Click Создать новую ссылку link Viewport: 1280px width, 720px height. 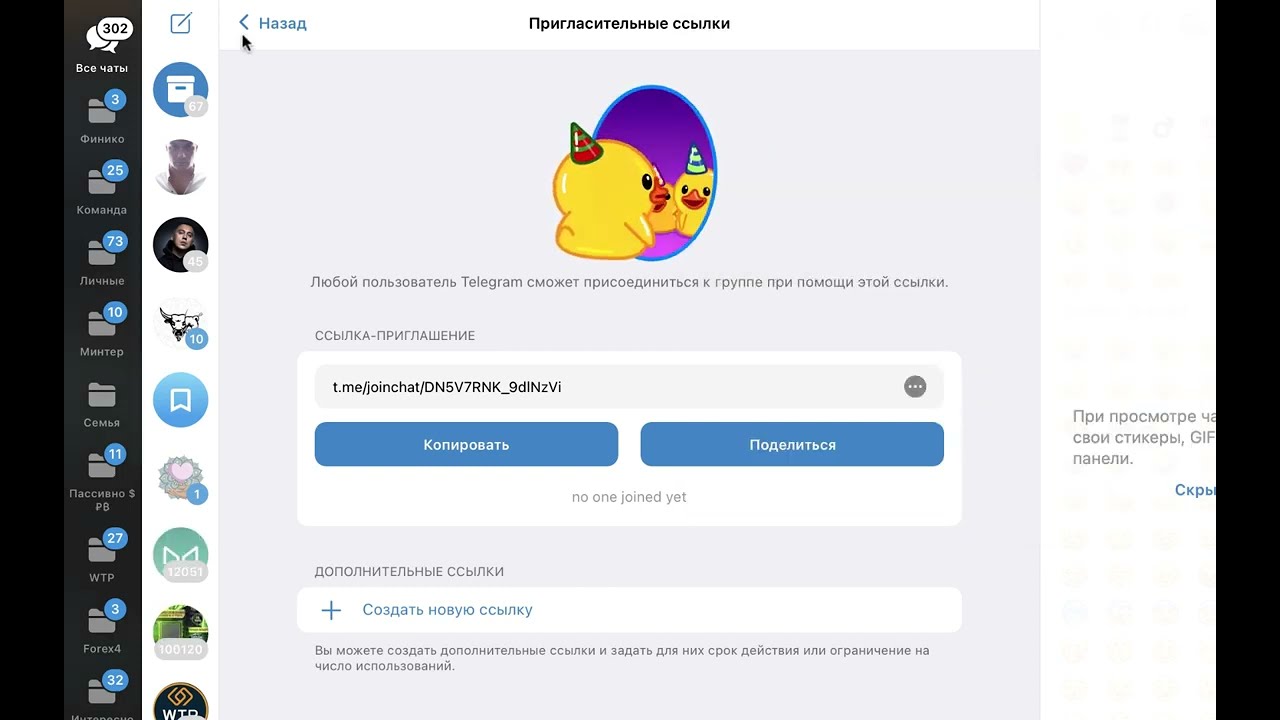pos(447,610)
